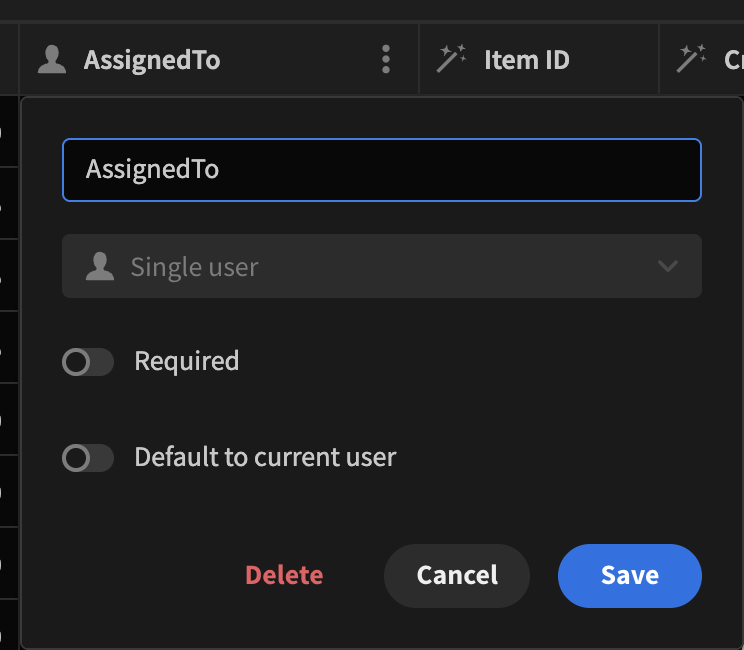
Task: Select the AssignedTo column header title
Action: tap(152, 60)
